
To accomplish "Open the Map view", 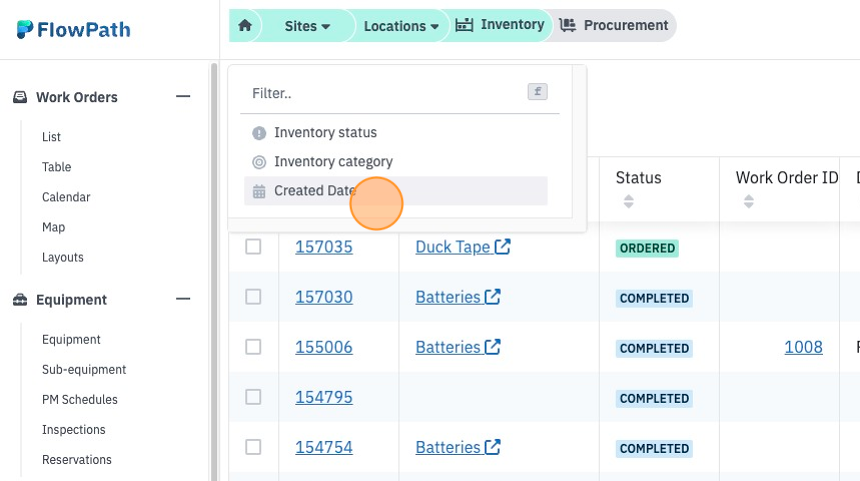I will [53, 227].
